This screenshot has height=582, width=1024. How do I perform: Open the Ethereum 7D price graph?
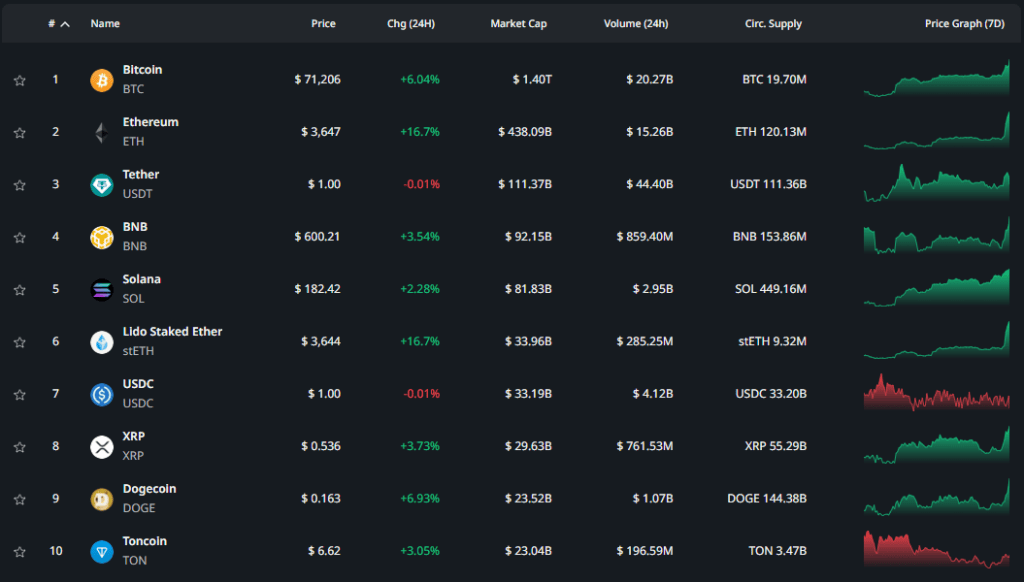pyautogui.click(x=936, y=132)
